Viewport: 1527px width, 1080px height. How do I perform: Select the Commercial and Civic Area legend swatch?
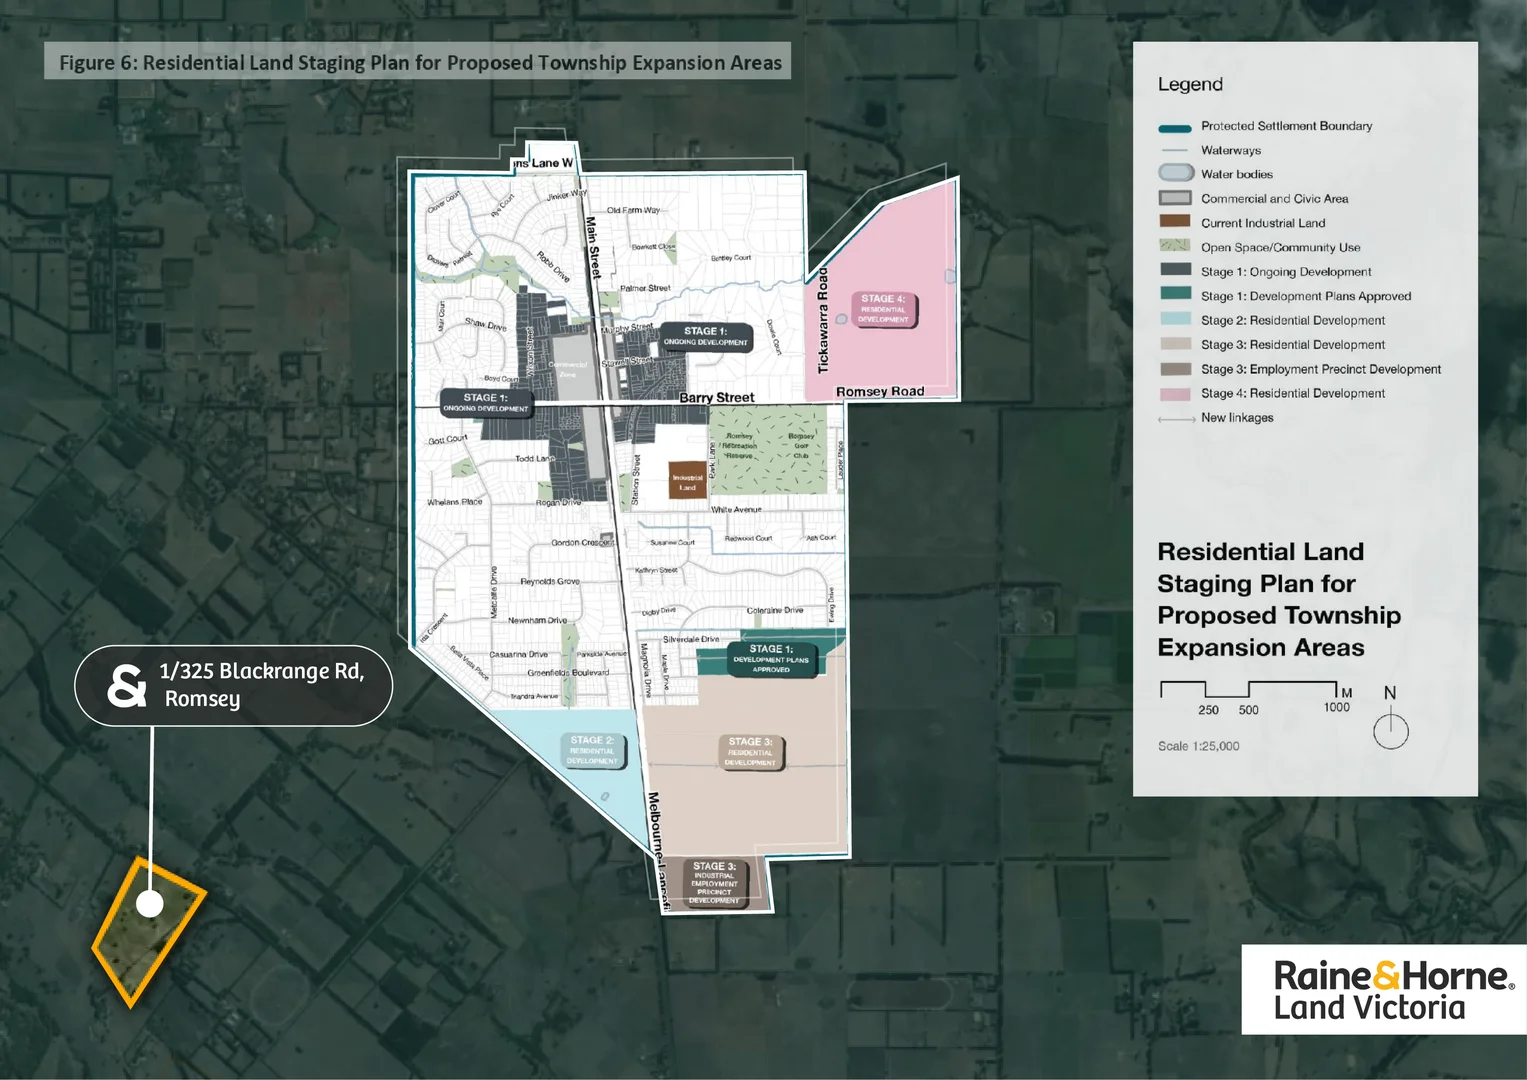pyautogui.click(x=1175, y=198)
